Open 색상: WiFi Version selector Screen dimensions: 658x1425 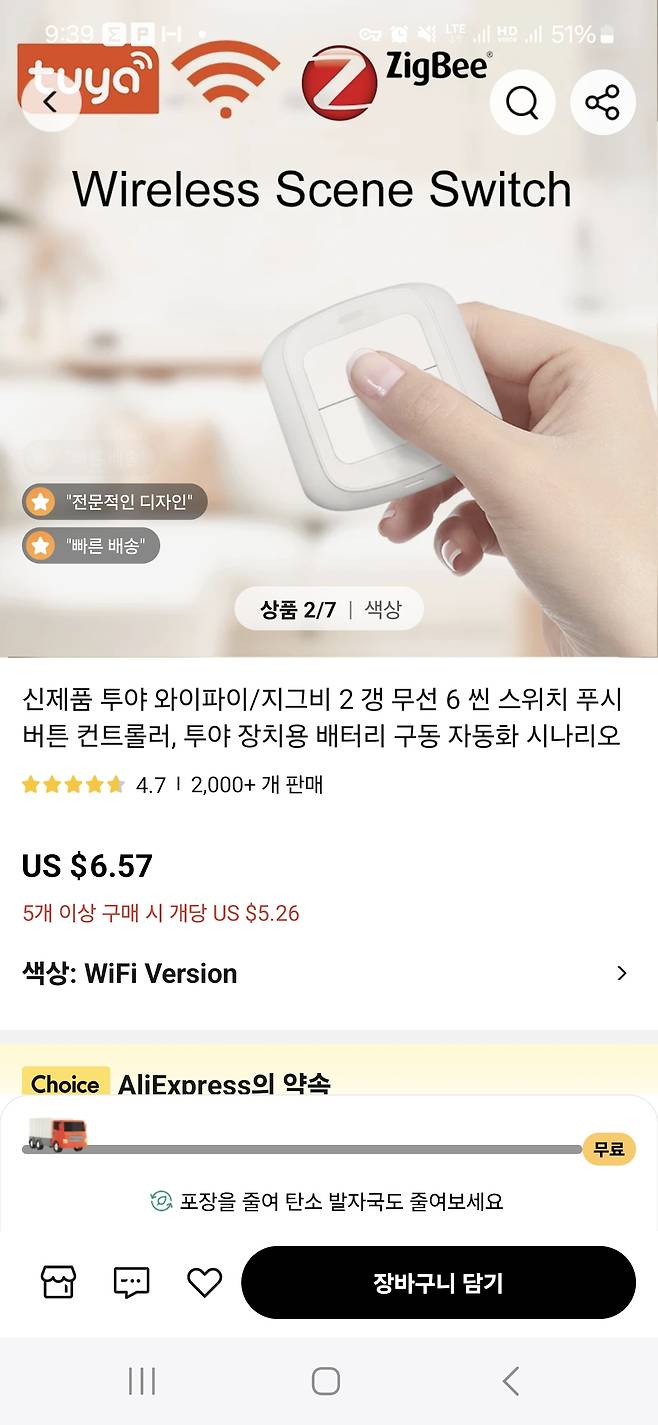point(329,973)
